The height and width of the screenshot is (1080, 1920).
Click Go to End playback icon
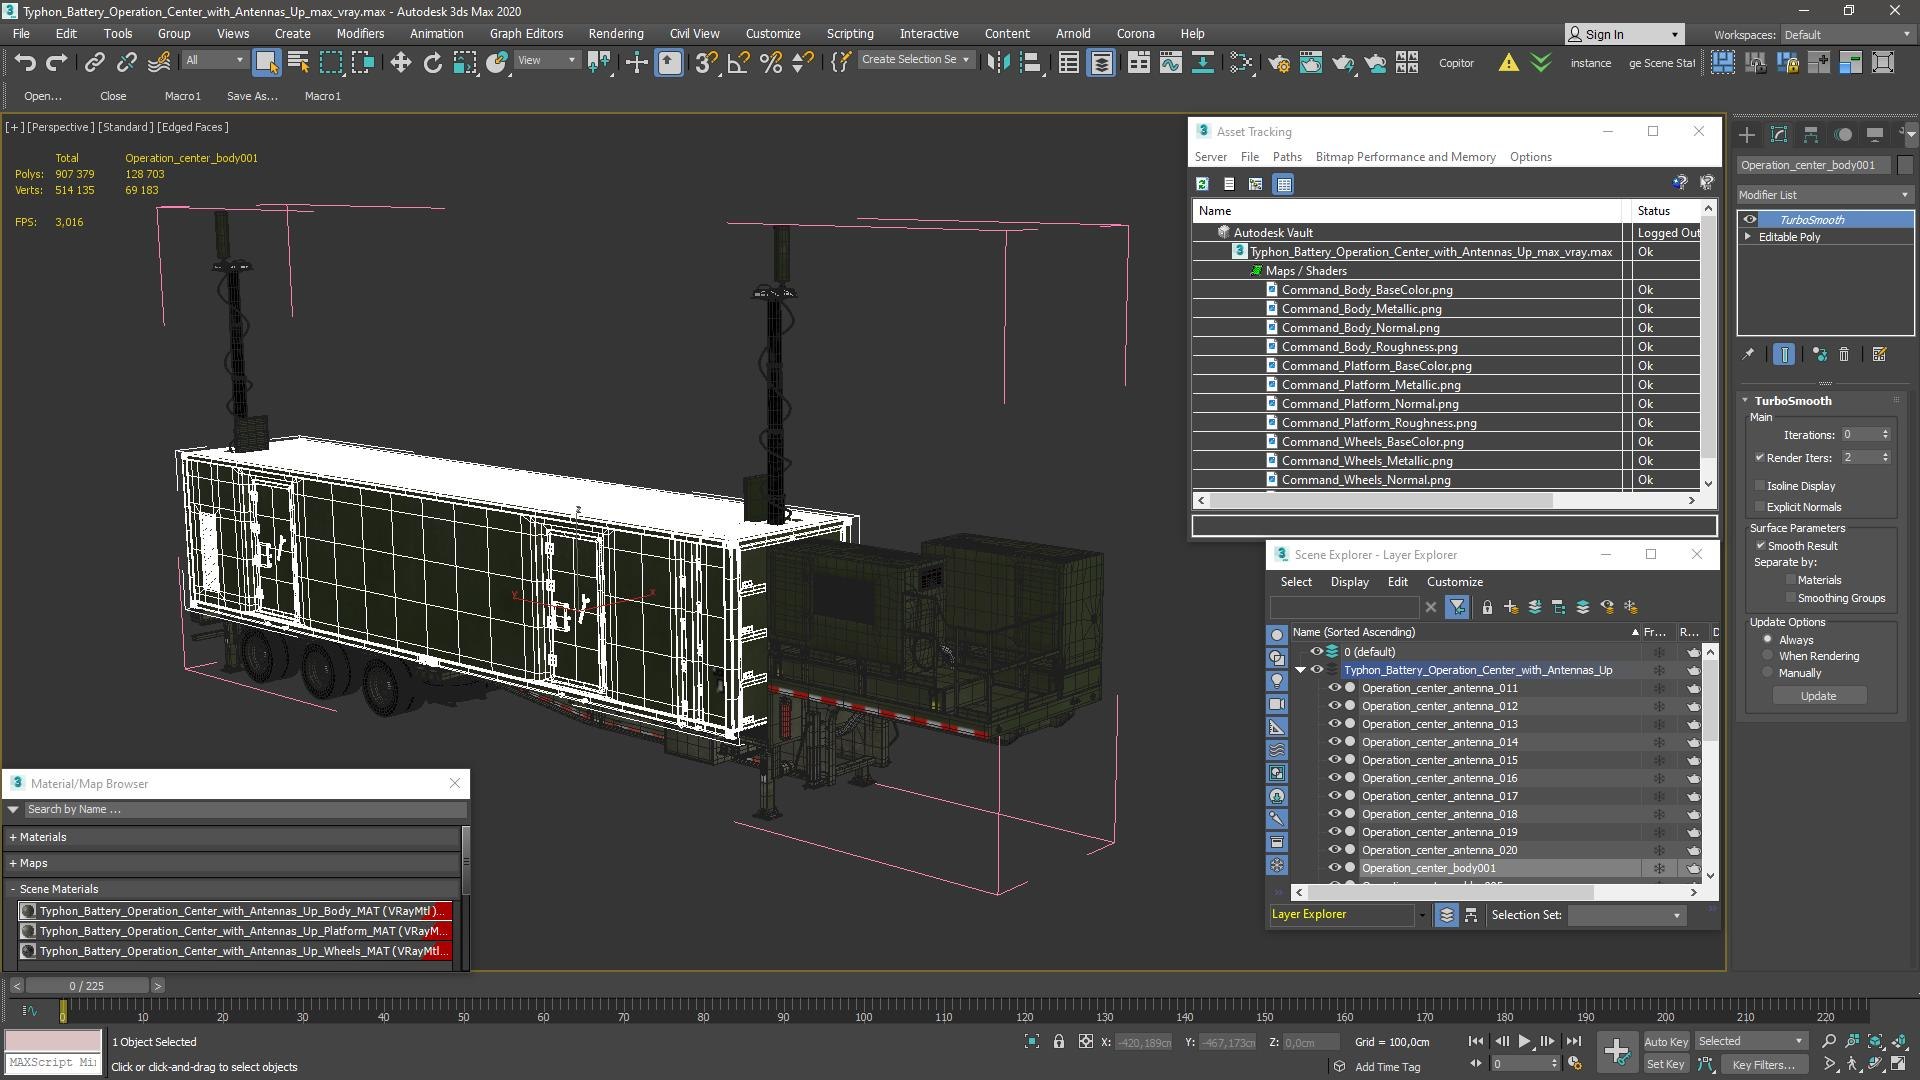click(x=1573, y=1041)
